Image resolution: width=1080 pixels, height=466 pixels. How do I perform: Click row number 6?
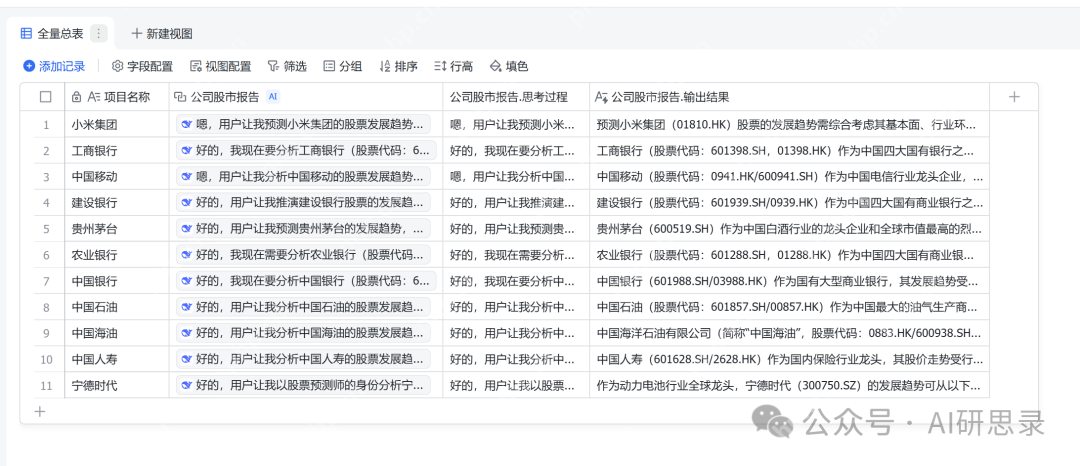(x=46, y=255)
